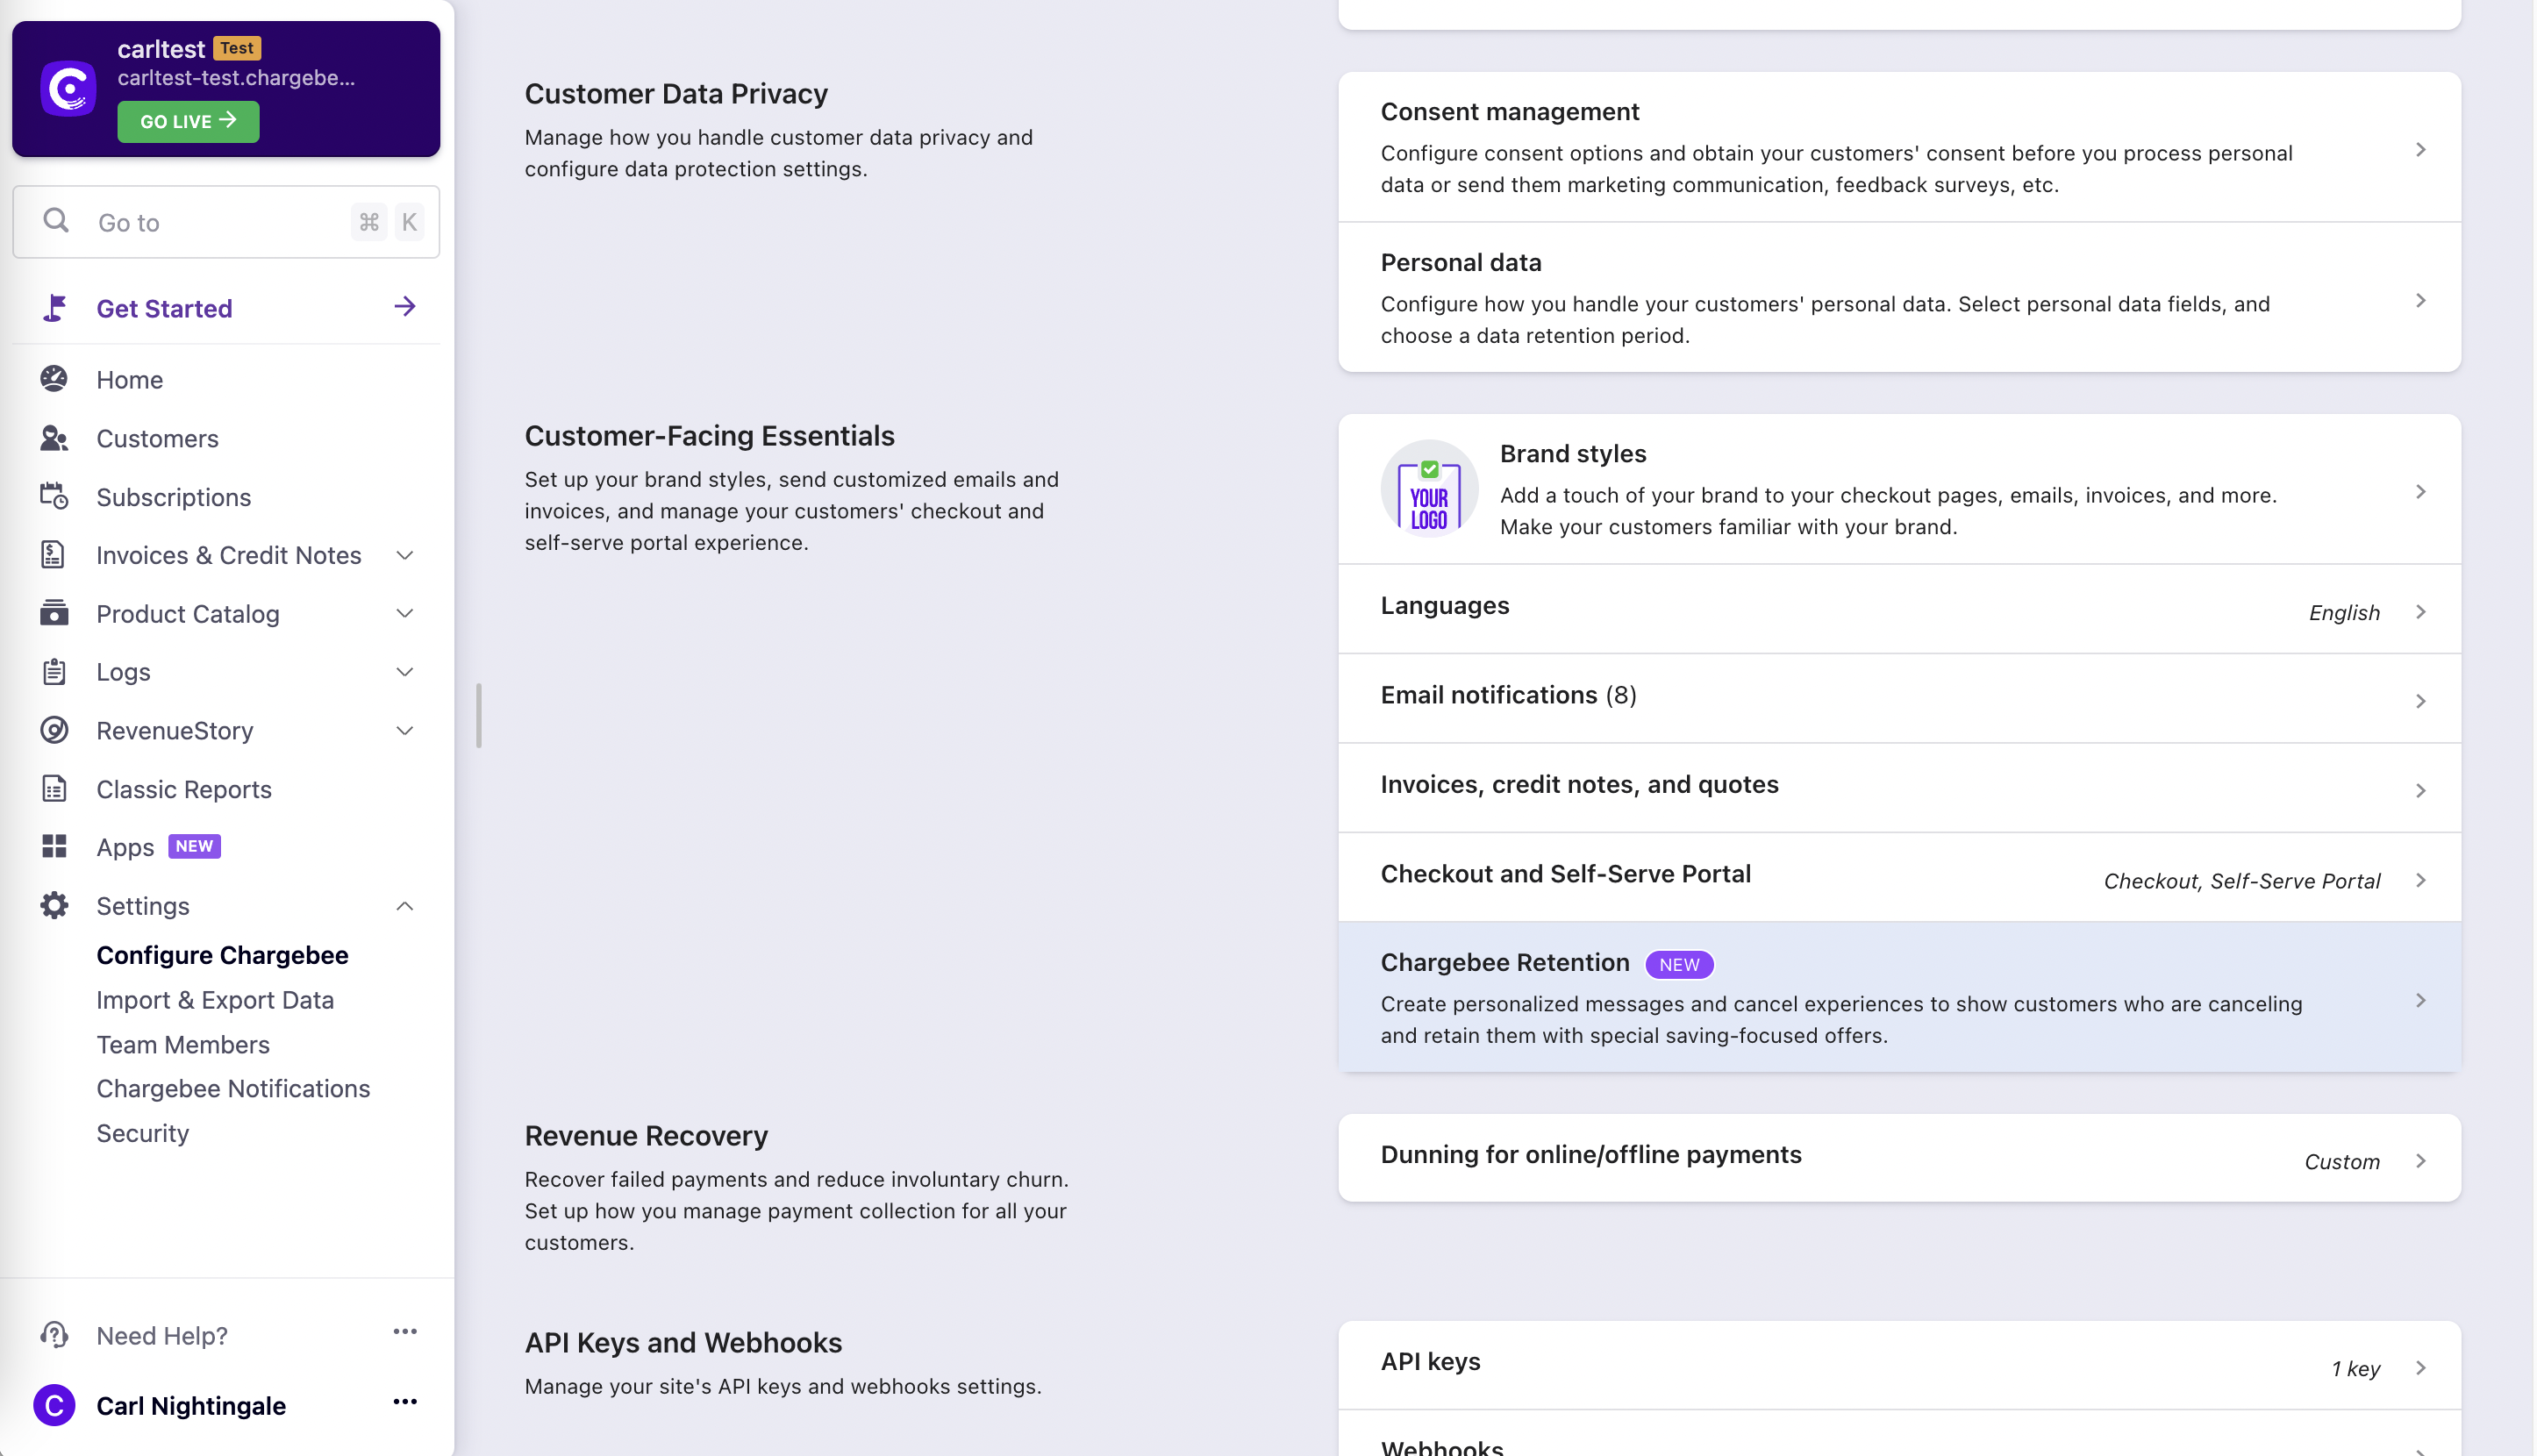Click the Chargebee logo icon
The width and height of the screenshot is (2537, 1456).
(68, 89)
